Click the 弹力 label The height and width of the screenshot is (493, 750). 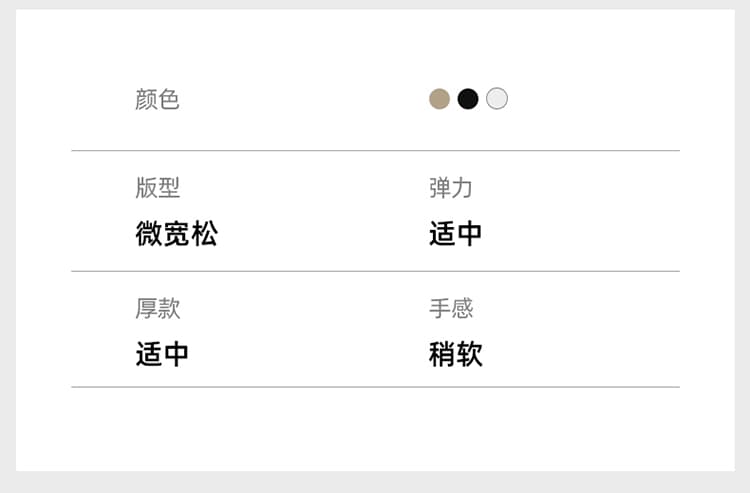[x=451, y=187]
